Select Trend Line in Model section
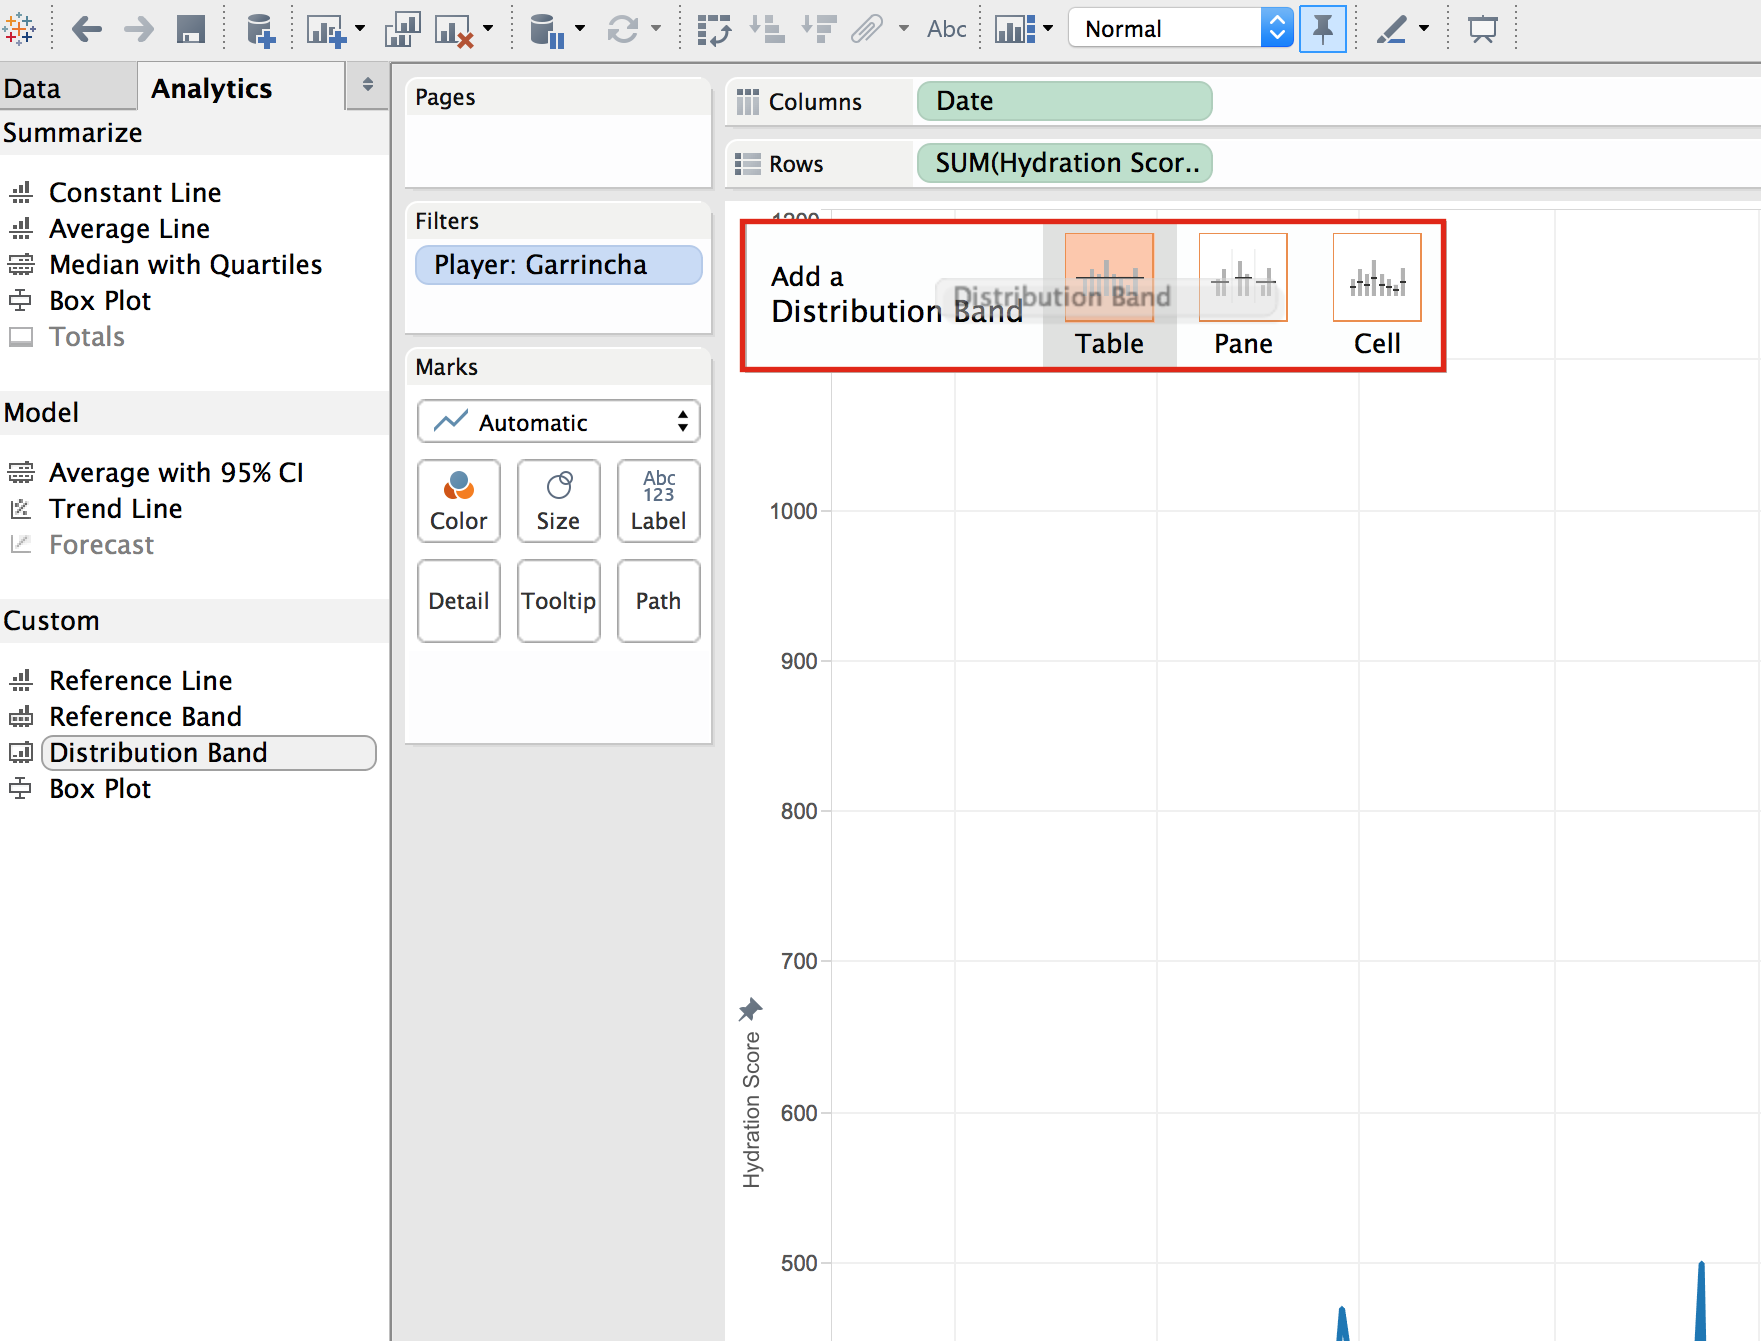Screen dimensions: 1761x1341 (116, 508)
